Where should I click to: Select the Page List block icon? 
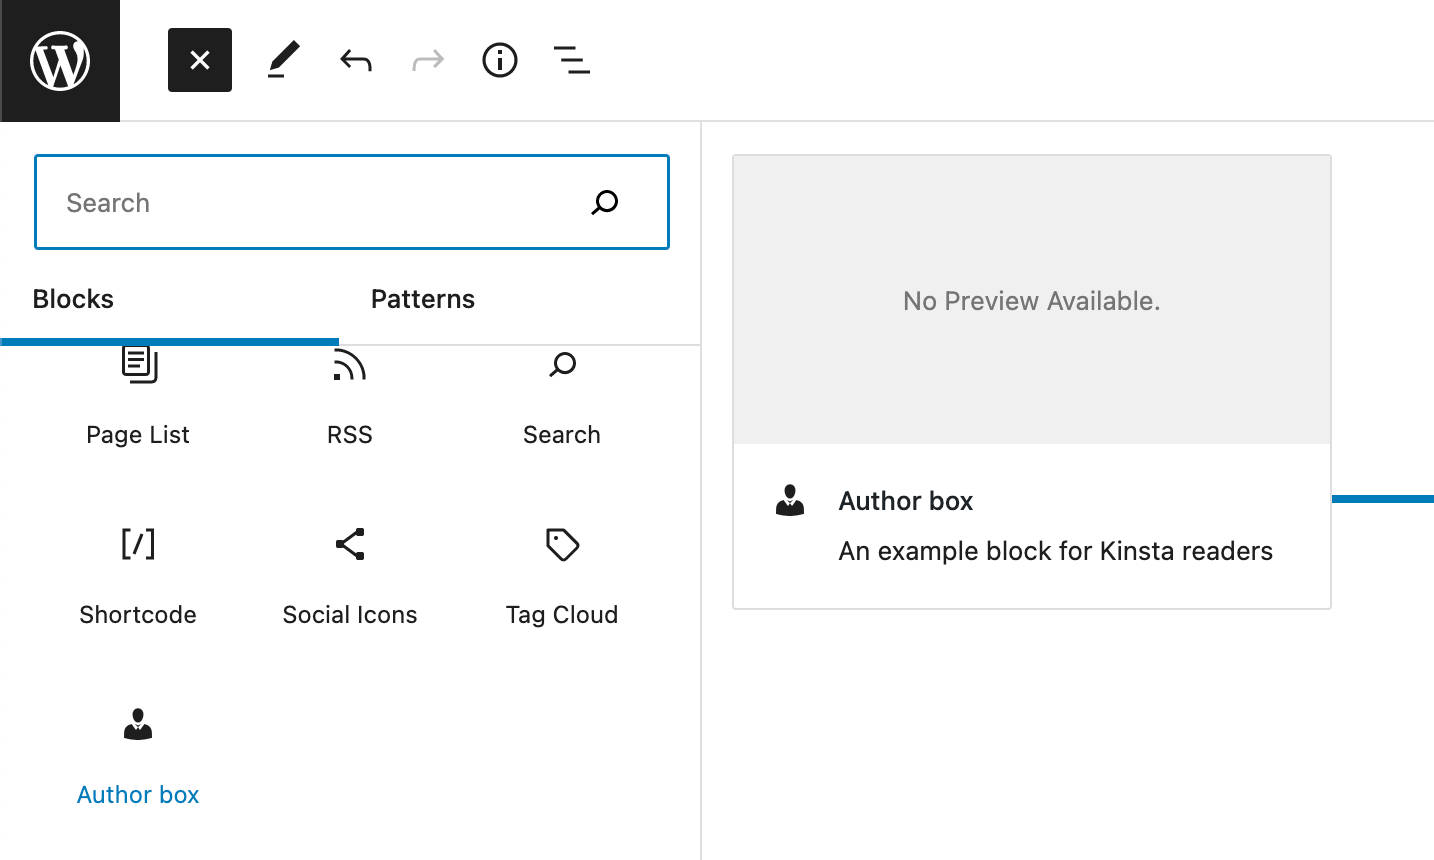pos(137,365)
